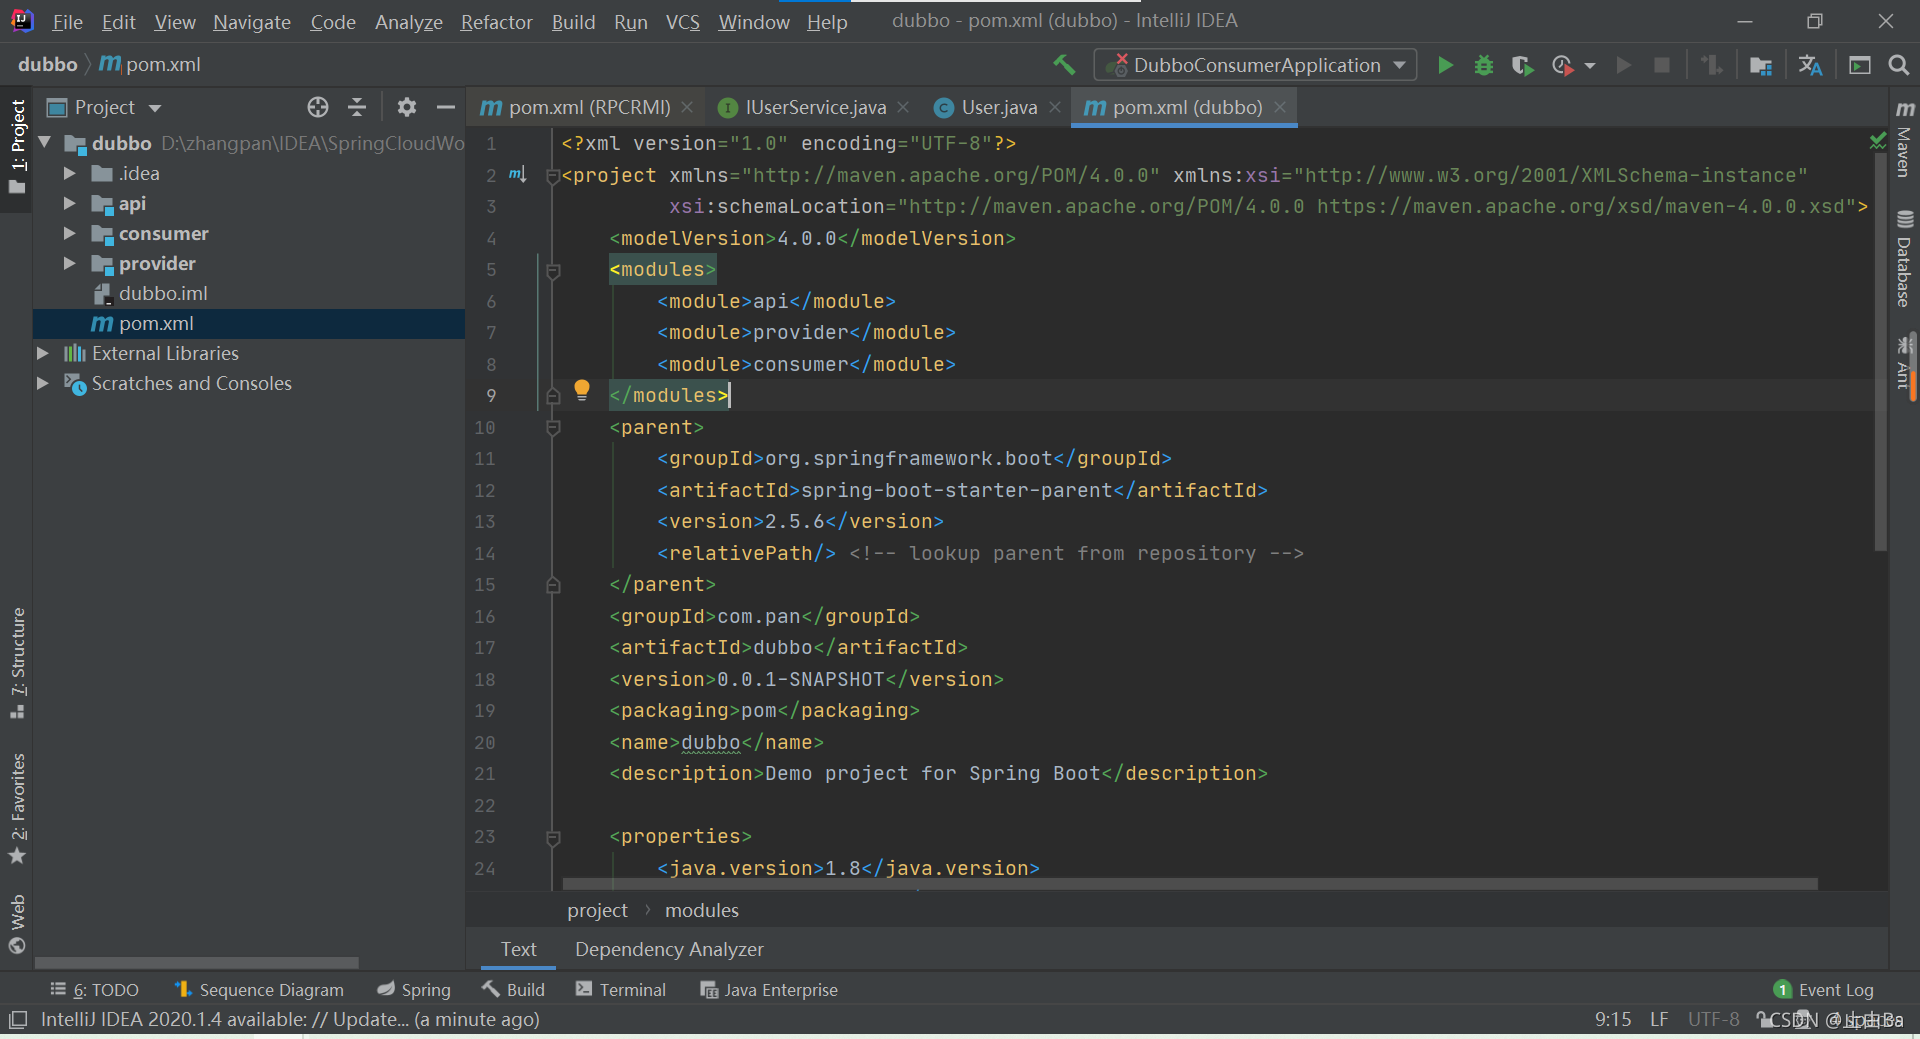Image resolution: width=1920 pixels, height=1039 pixels.
Task: Click the editor horizontal scrollbar
Action: [x=1190, y=884]
